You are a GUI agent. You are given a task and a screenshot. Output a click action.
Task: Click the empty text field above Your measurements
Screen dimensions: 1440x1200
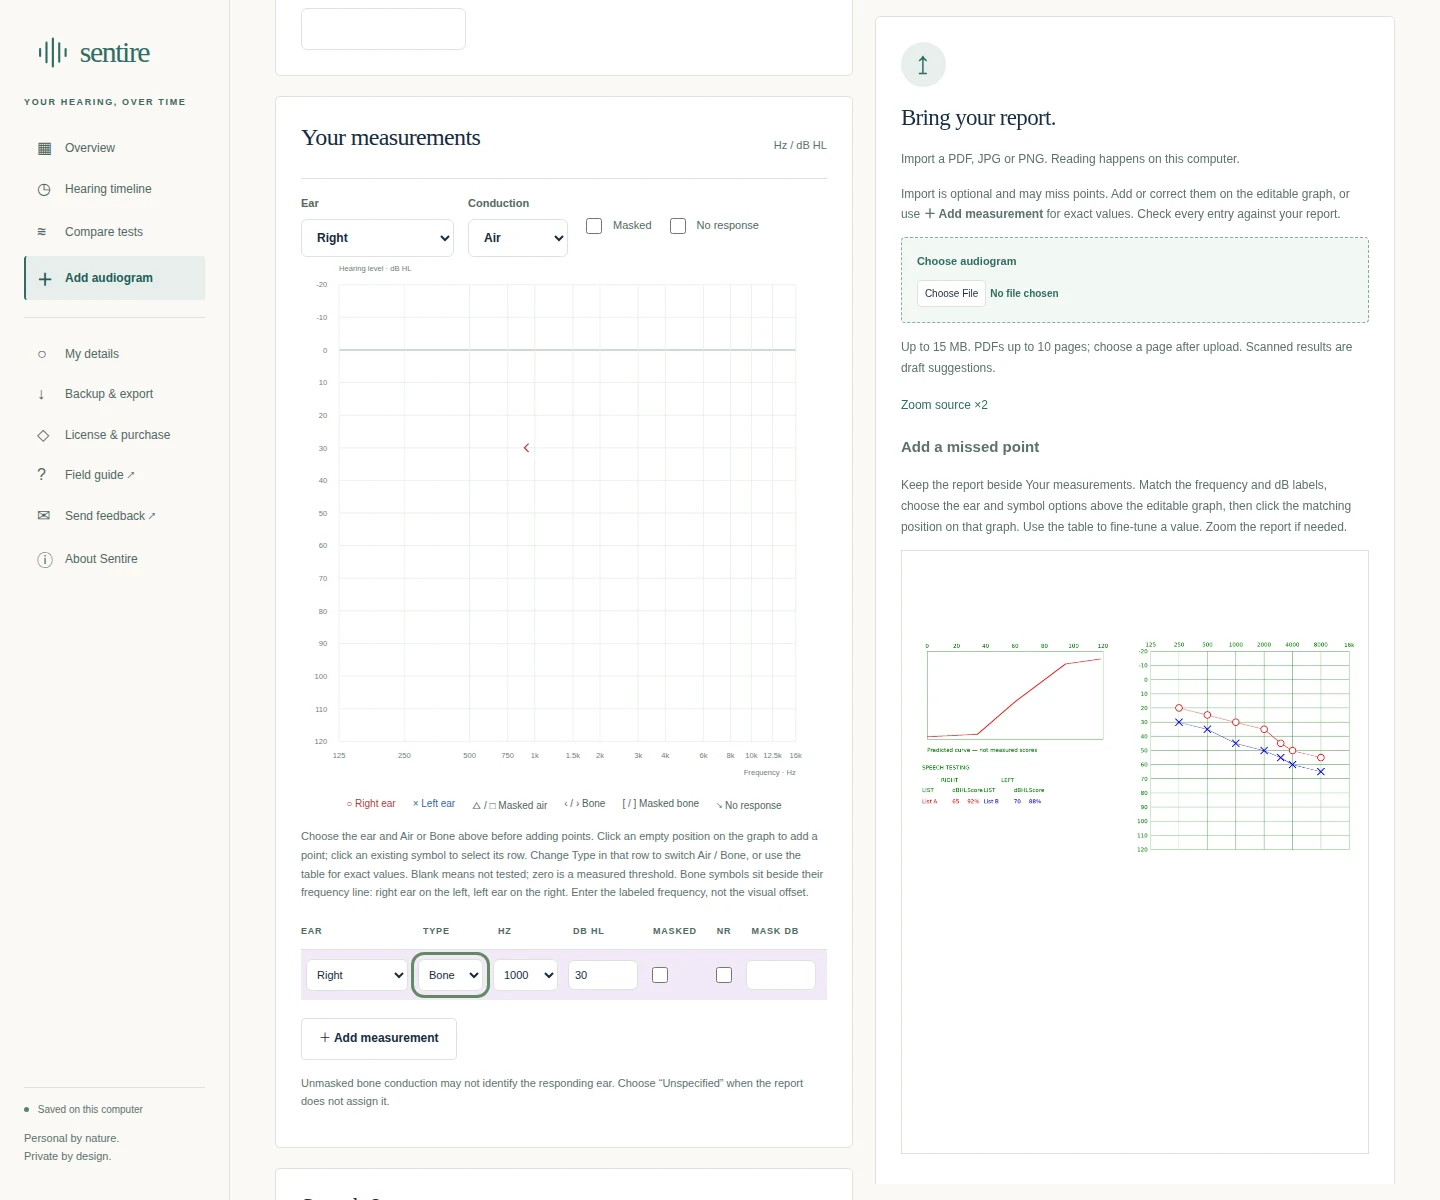[x=383, y=29]
